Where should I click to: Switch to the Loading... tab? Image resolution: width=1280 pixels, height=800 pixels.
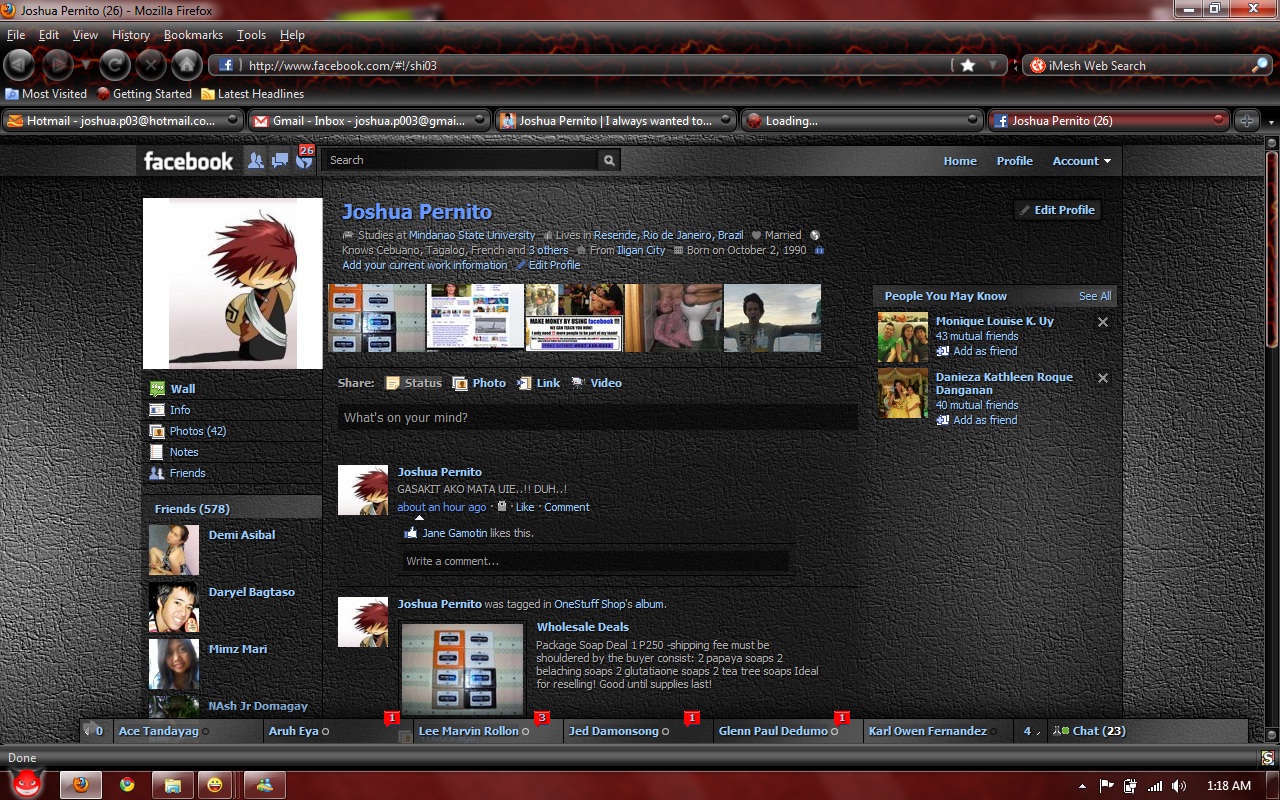(x=862, y=121)
